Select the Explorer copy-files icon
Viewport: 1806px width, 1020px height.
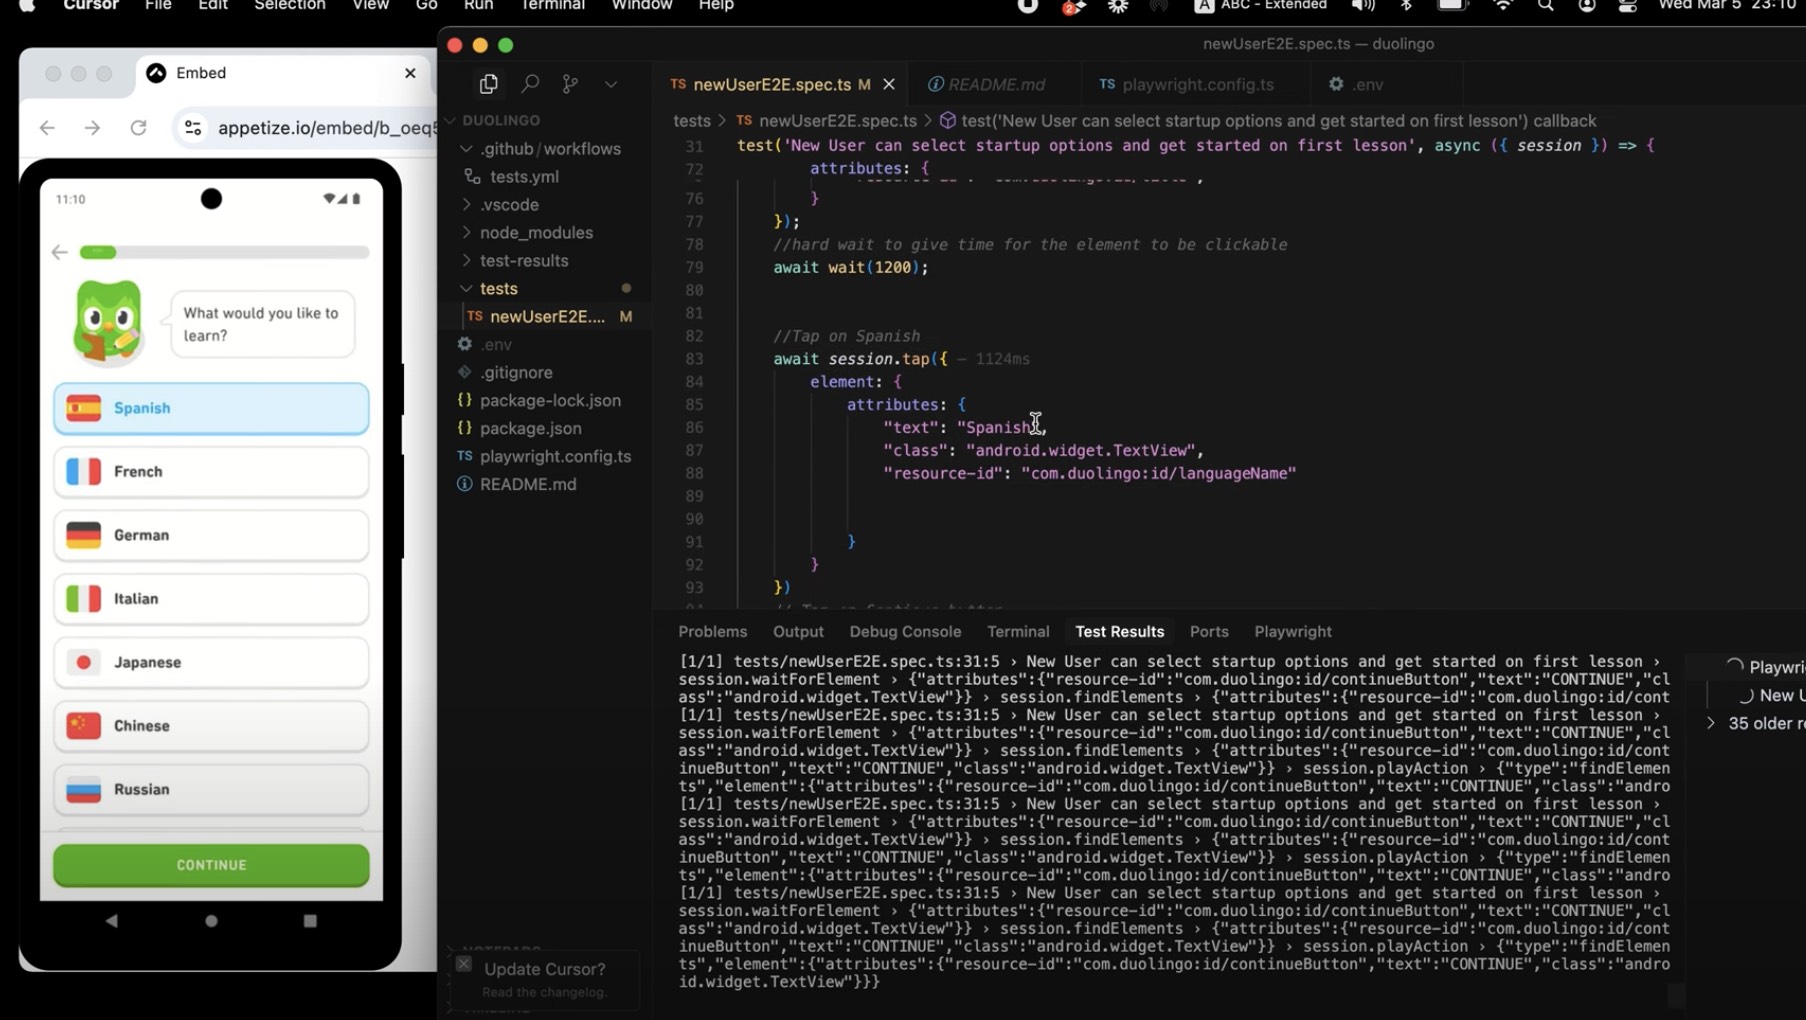tap(489, 84)
